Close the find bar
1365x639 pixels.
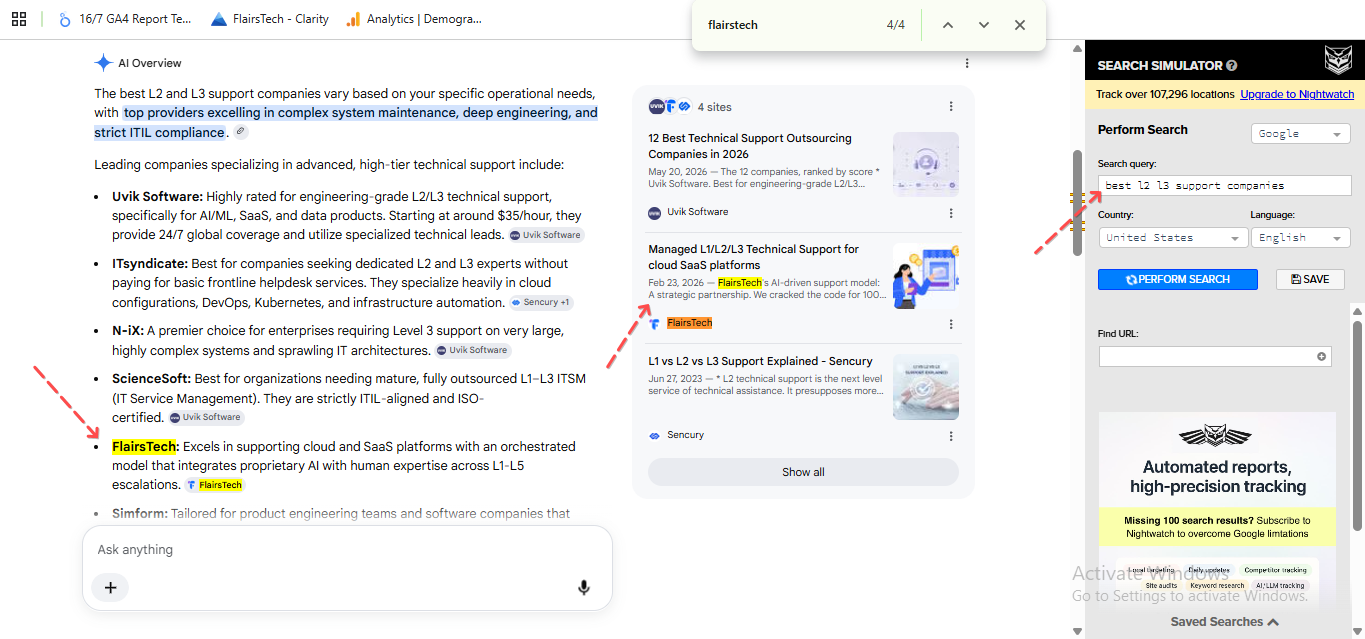(1020, 25)
